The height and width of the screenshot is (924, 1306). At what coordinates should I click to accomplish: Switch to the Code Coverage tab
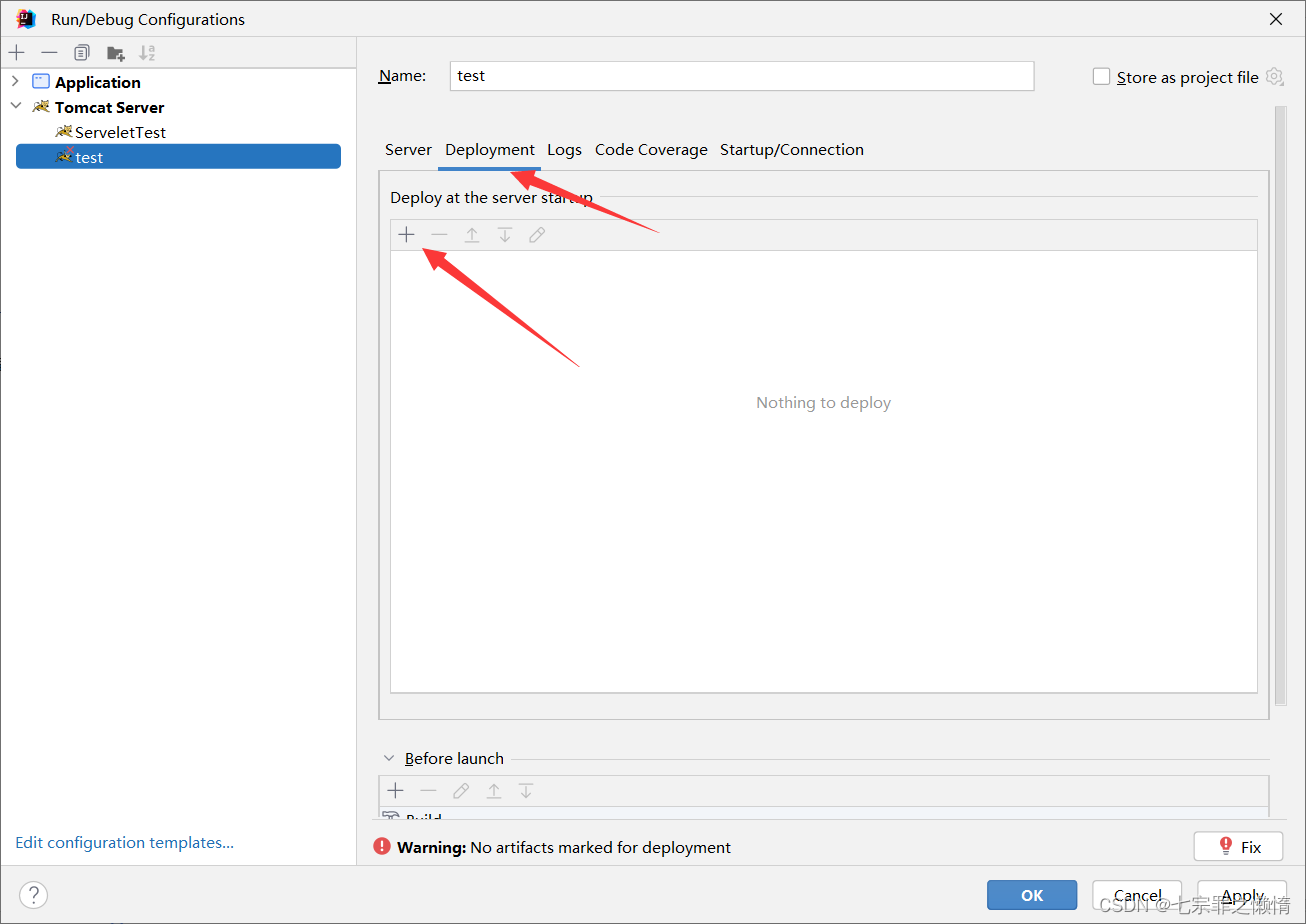point(651,150)
